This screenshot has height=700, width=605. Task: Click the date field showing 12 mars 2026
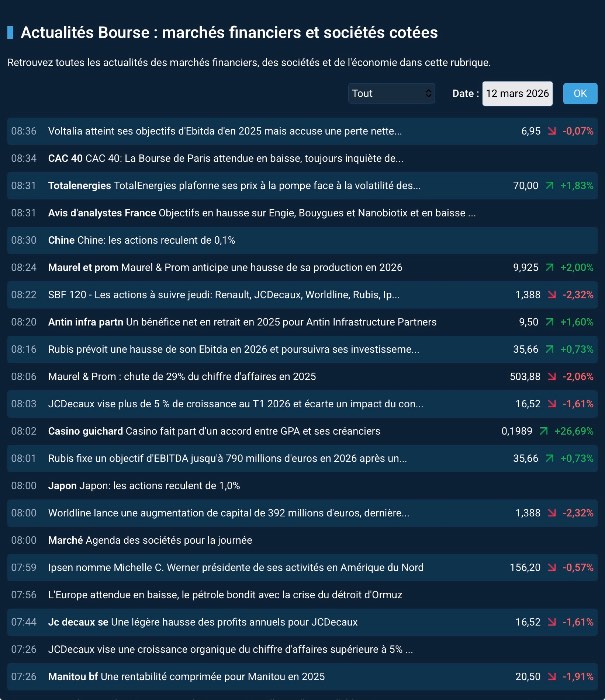coord(517,93)
